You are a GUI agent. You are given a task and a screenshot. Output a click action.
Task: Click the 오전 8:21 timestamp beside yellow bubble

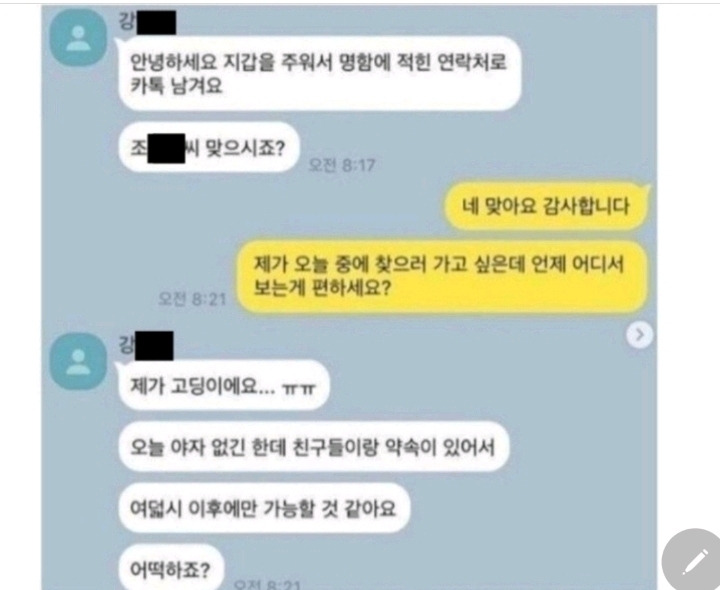[x=192, y=299]
